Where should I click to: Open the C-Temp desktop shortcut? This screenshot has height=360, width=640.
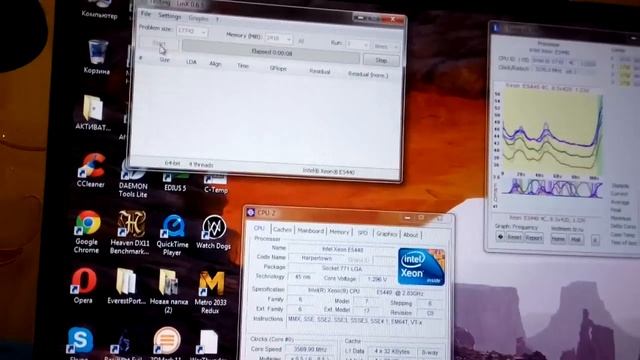(216, 184)
